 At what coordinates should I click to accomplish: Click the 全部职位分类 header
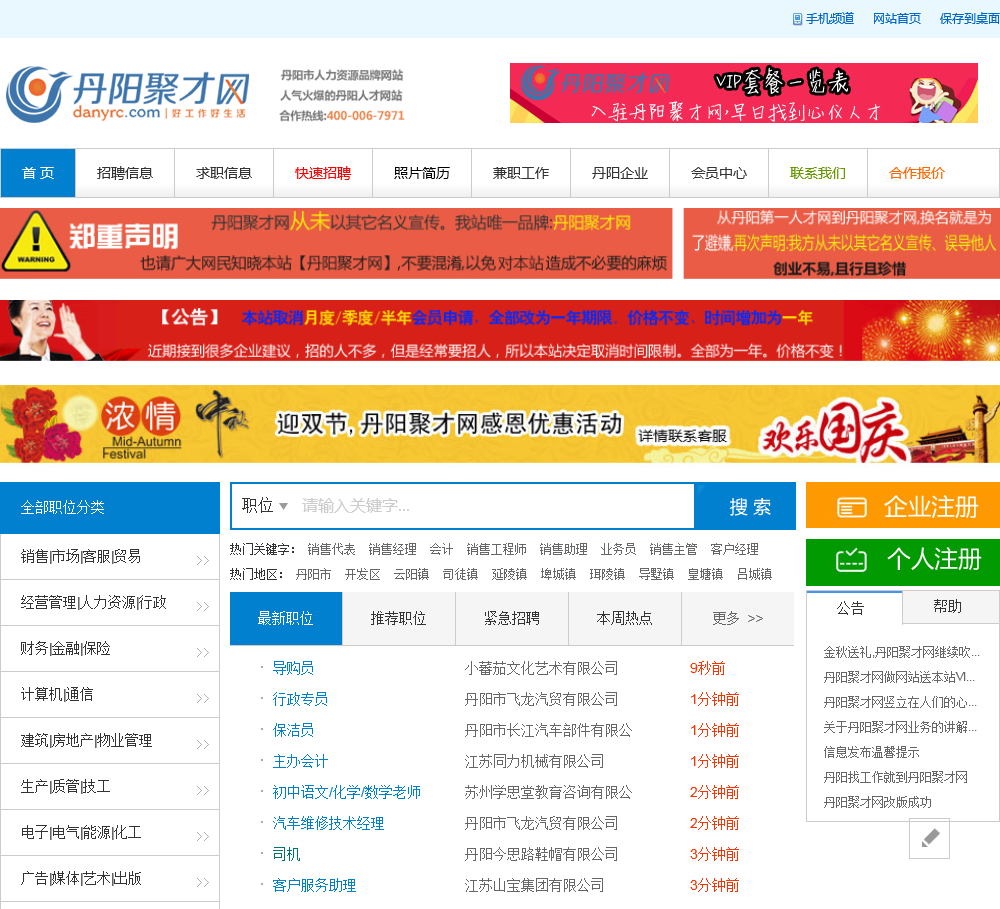point(110,508)
